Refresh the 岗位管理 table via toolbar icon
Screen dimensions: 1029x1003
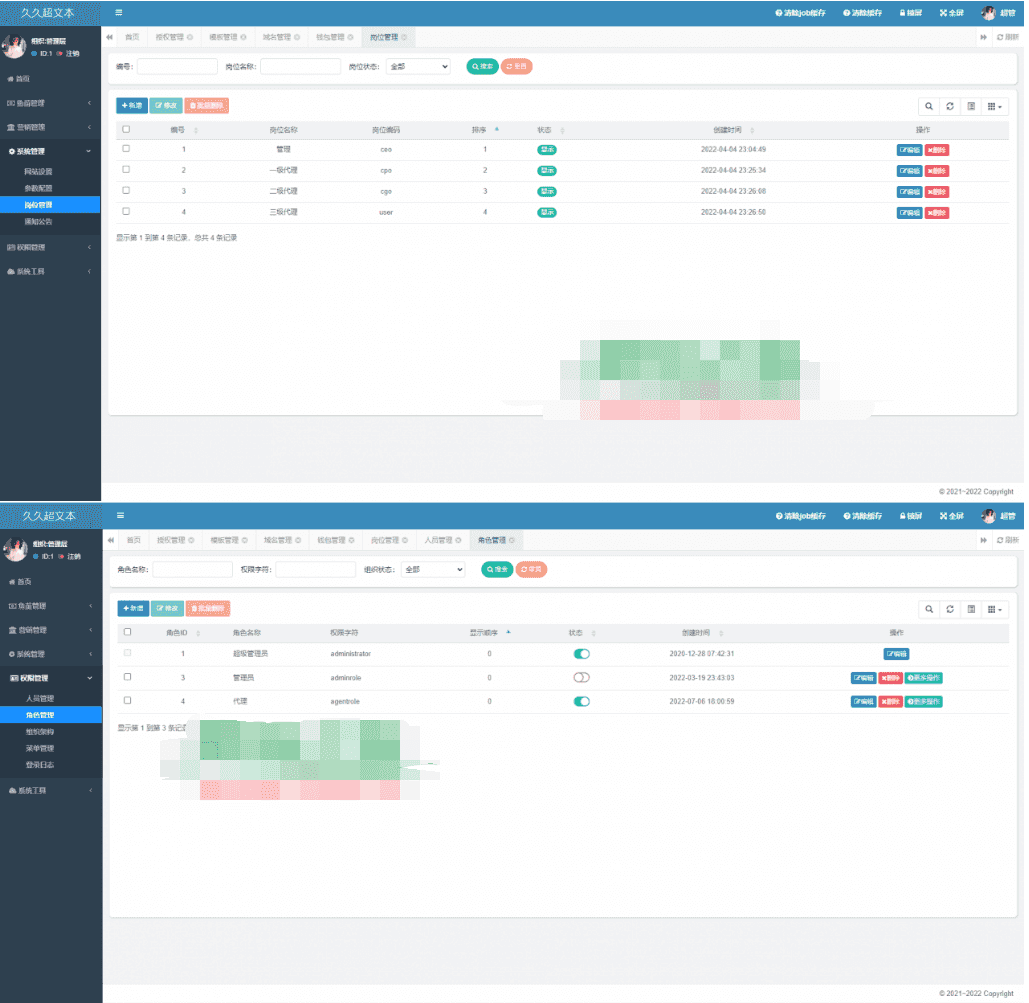950,106
